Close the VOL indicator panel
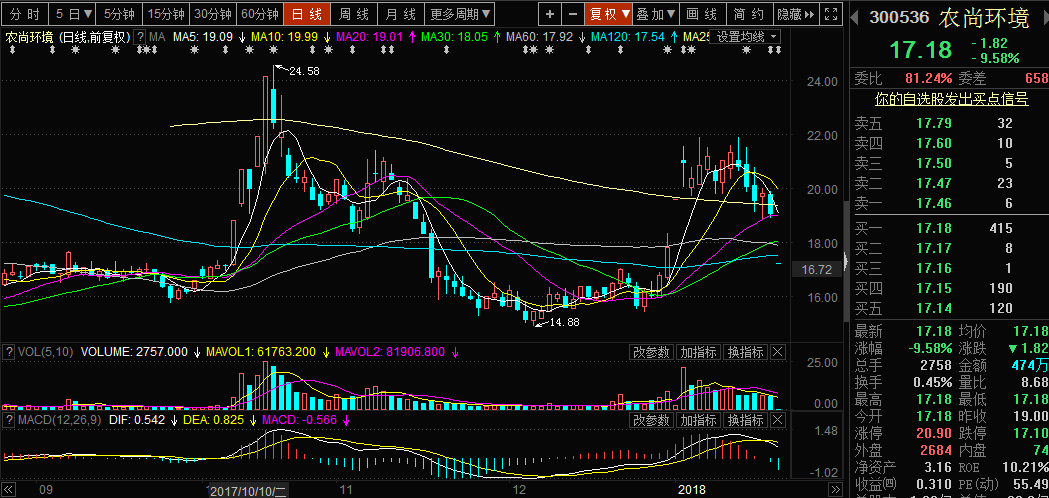 [778, 352]
